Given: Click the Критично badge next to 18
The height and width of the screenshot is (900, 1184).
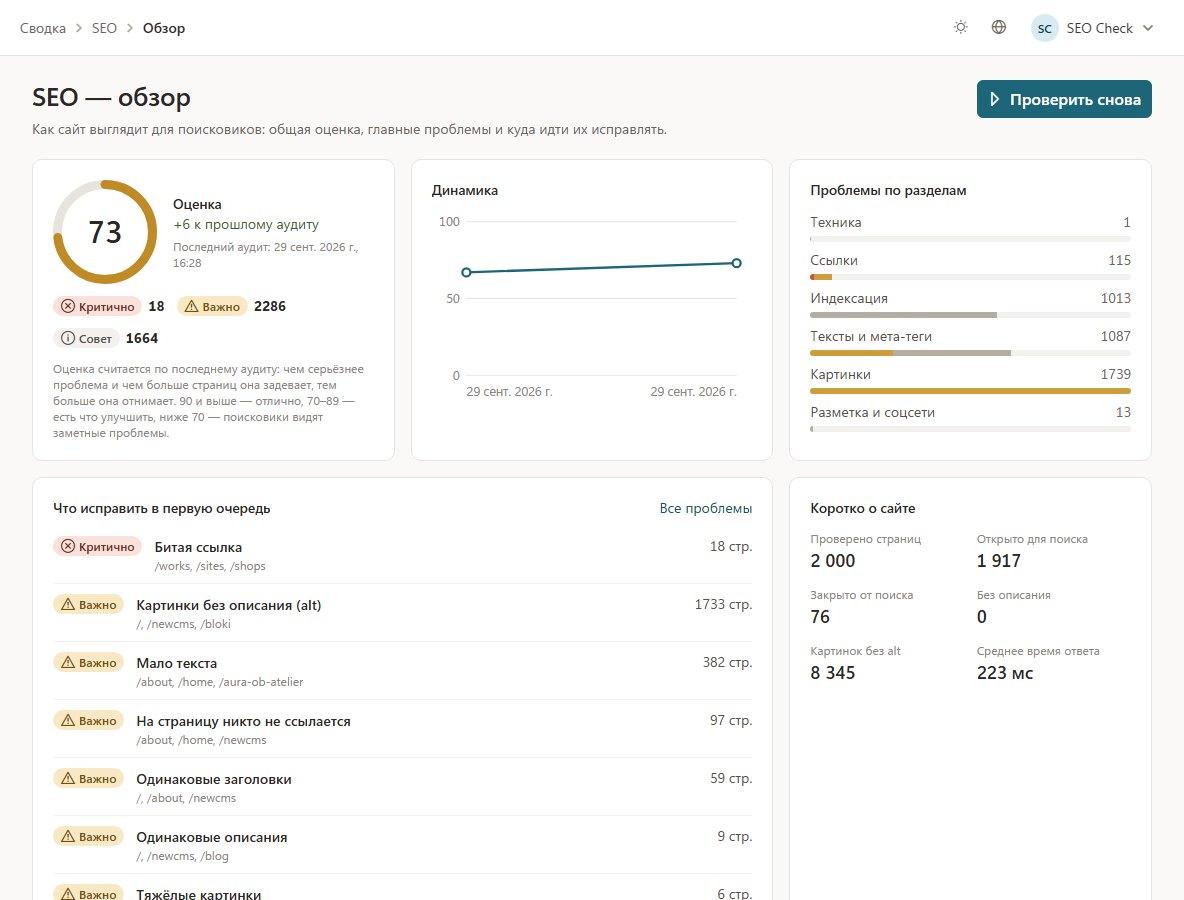Looking at the screenshot, I should tap(98, 306).
